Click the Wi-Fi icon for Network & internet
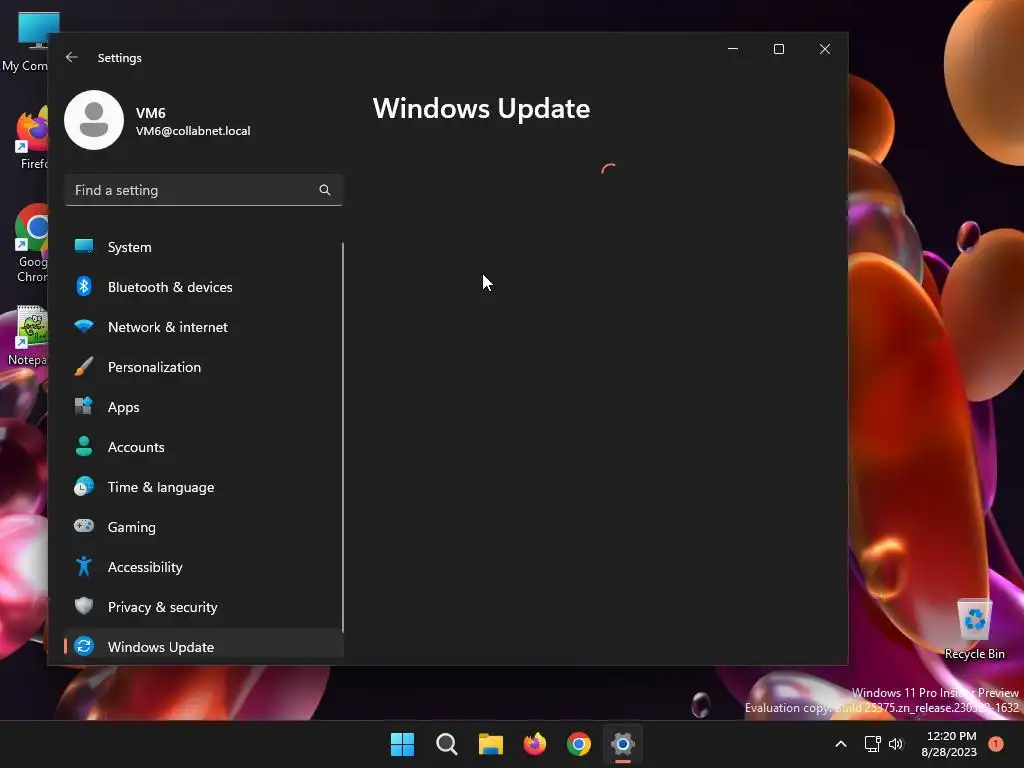 coord(84,326)
